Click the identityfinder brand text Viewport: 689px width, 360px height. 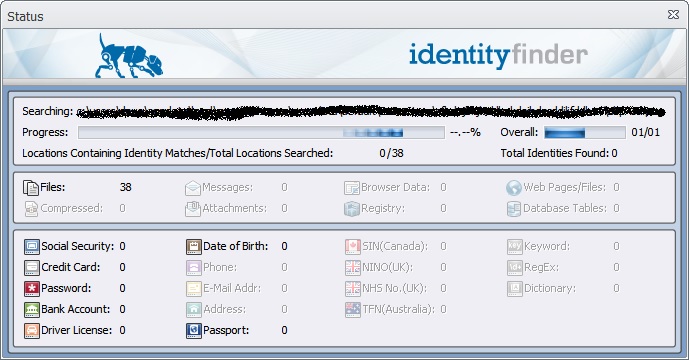click(498, 56)
